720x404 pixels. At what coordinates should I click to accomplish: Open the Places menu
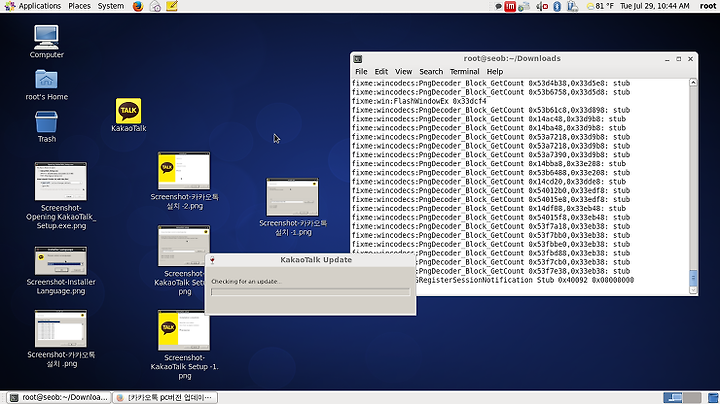pyautogui.click(x=79, y=6)
